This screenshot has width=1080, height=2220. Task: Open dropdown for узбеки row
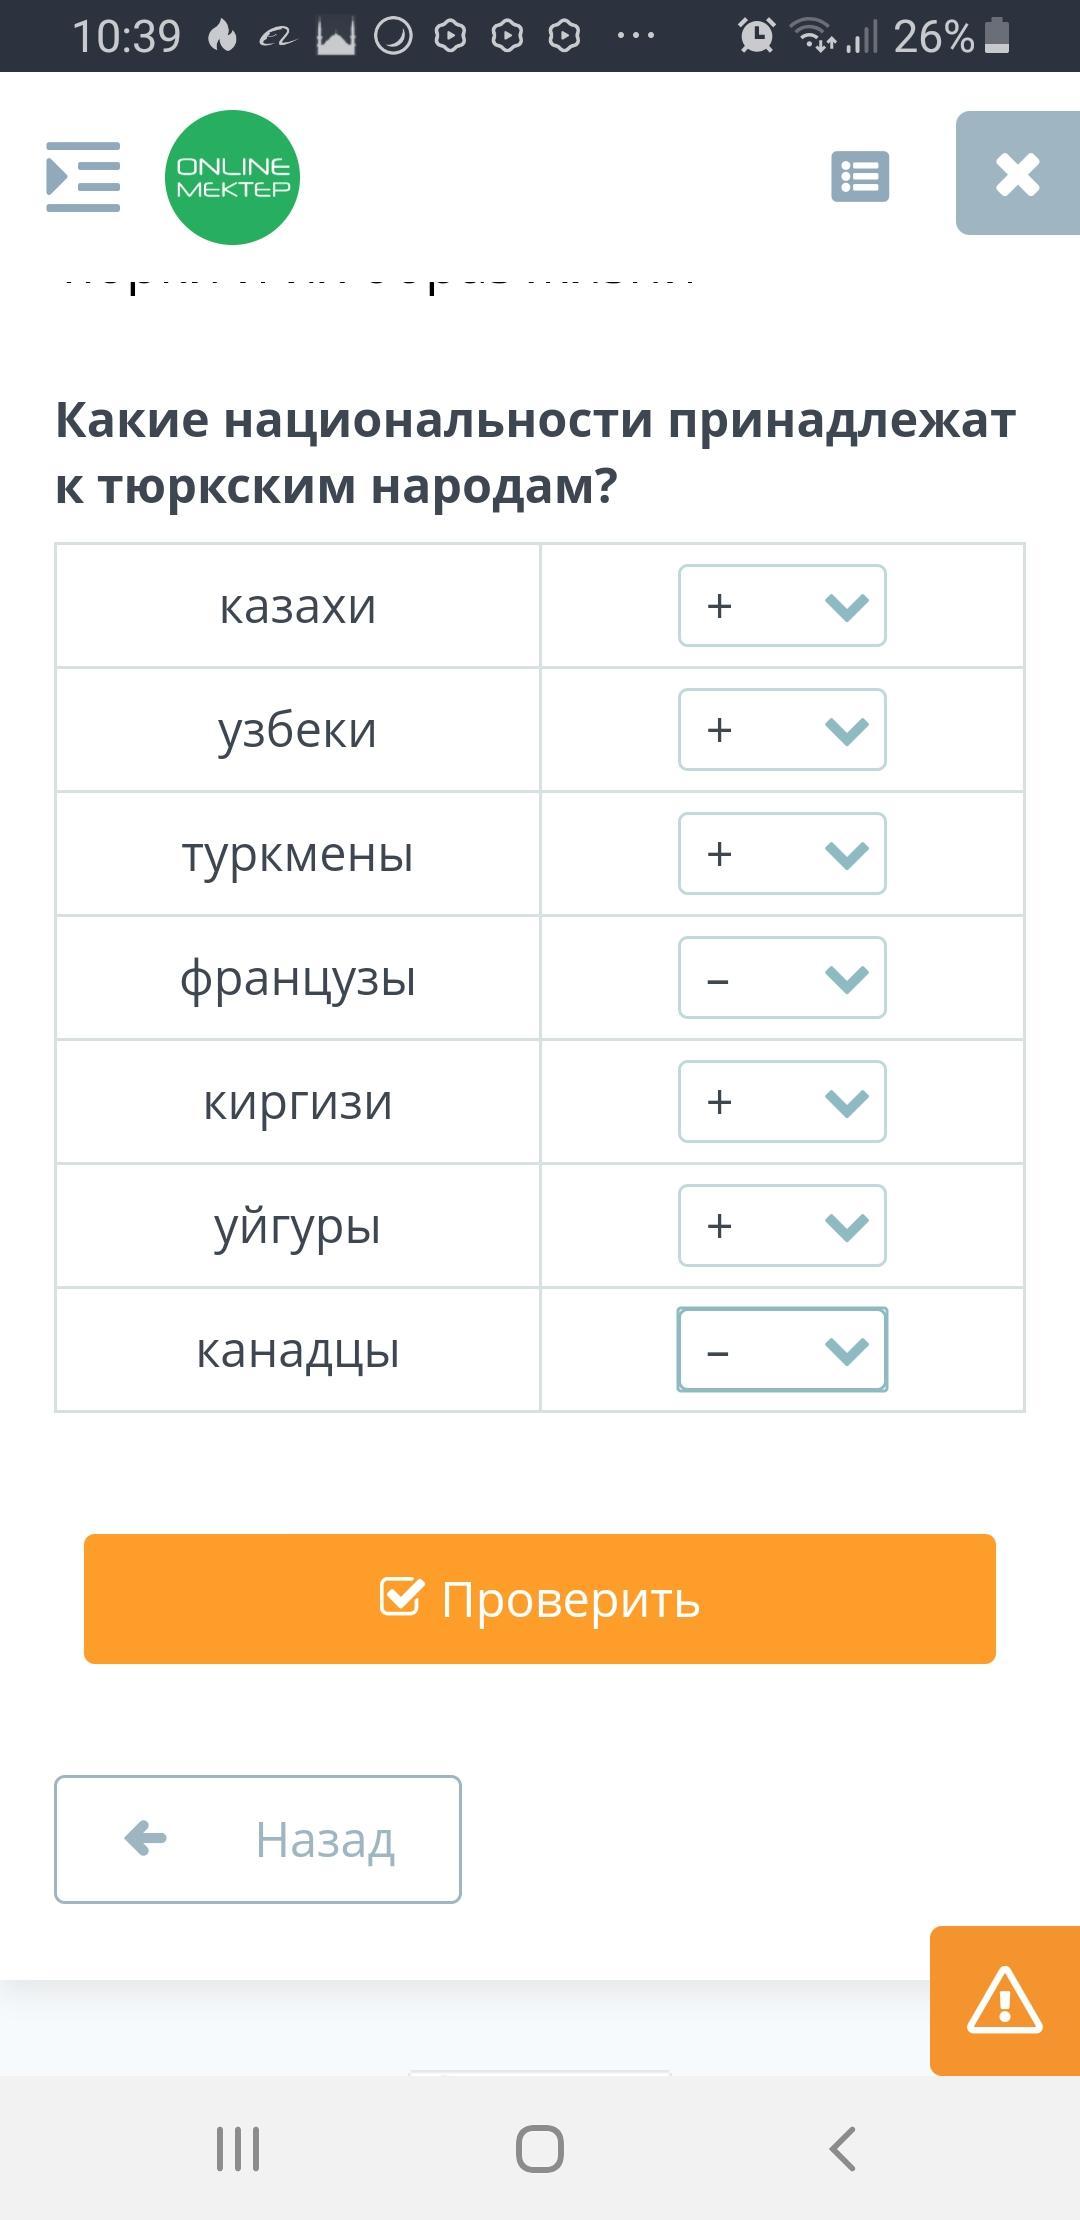coord(782,730)
